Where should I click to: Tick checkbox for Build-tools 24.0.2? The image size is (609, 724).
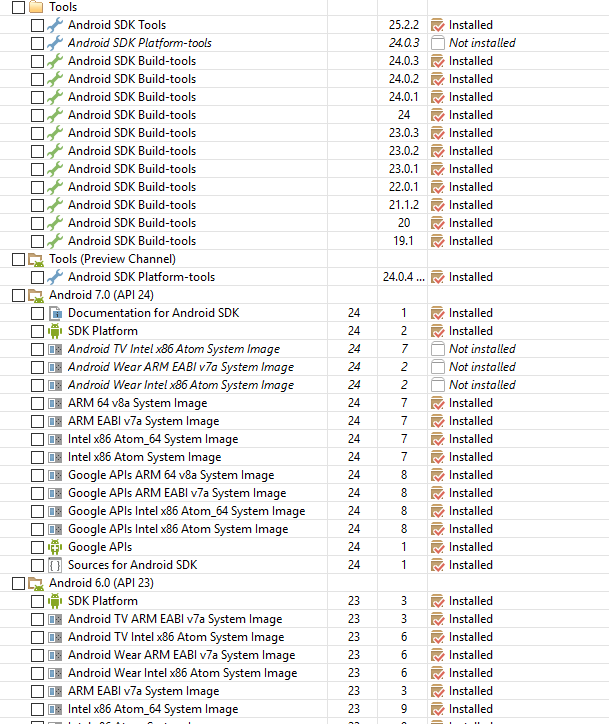coord(37,79)
